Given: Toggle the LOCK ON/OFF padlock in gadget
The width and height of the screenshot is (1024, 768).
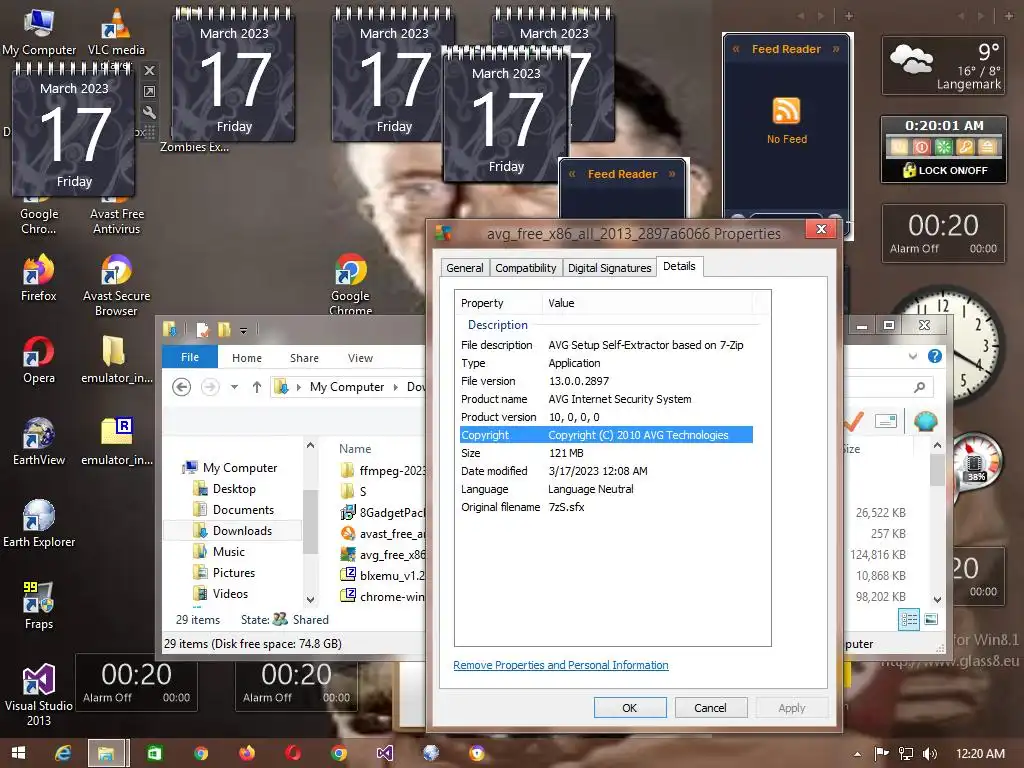Looking at the screenshot, I should (x=909, y=170).
